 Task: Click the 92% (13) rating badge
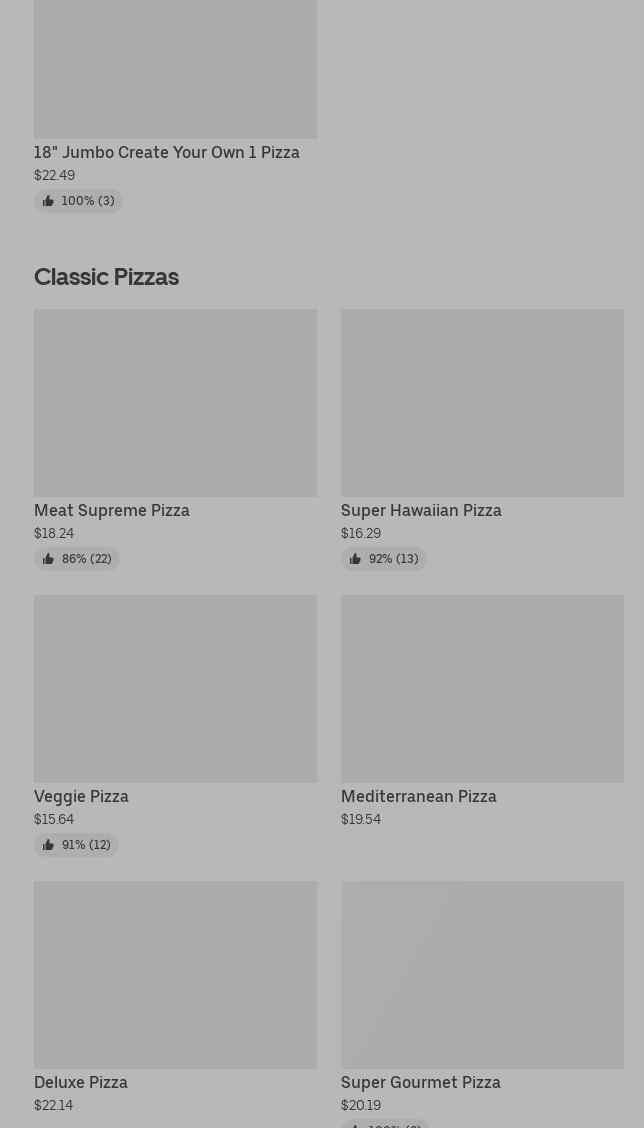tap(384, 559)
